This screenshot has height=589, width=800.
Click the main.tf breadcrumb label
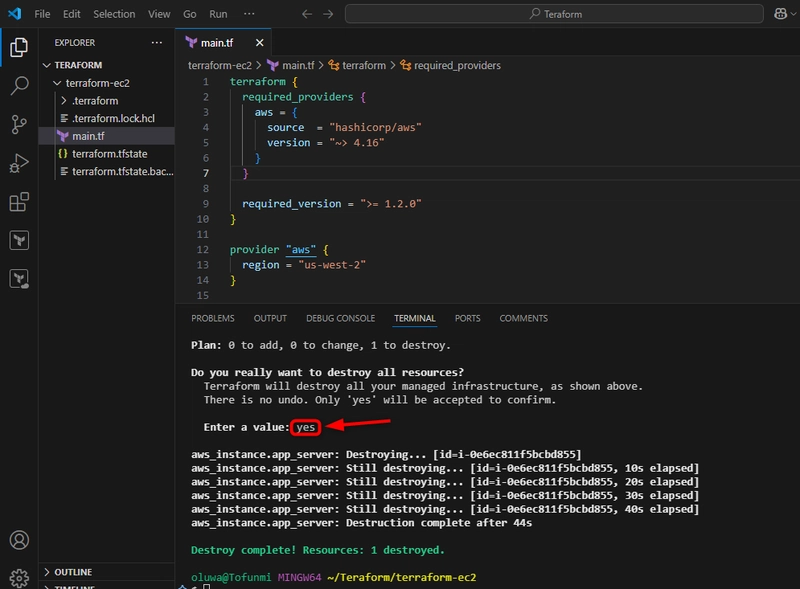point(298,65)
